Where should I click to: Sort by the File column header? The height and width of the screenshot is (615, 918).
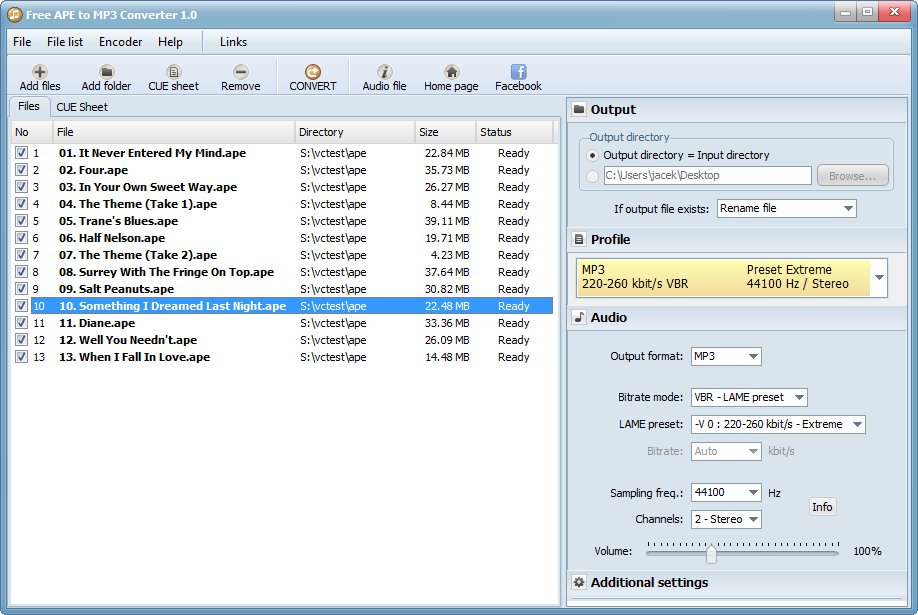tap(174, 132)
